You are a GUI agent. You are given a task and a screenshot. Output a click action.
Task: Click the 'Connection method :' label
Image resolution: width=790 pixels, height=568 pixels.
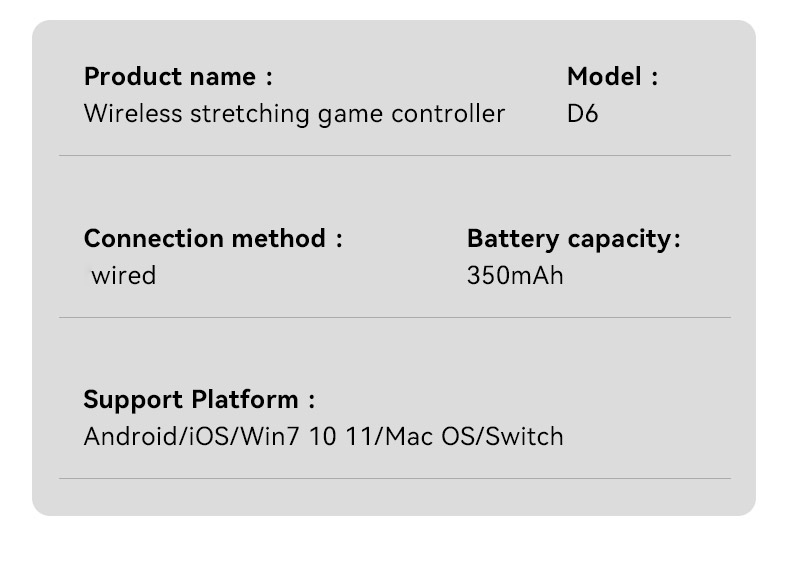(213, 238)
